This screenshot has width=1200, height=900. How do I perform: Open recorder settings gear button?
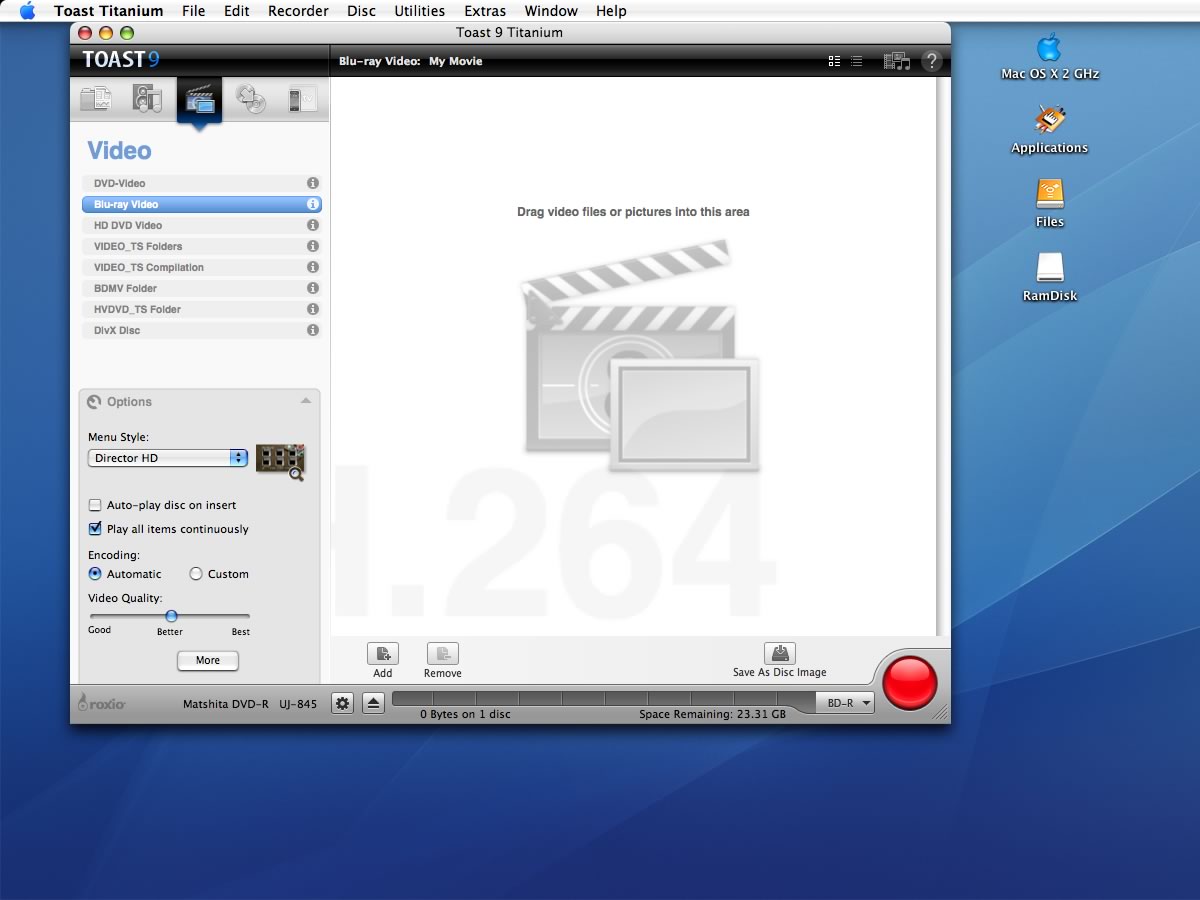click(x=342, y=703)
